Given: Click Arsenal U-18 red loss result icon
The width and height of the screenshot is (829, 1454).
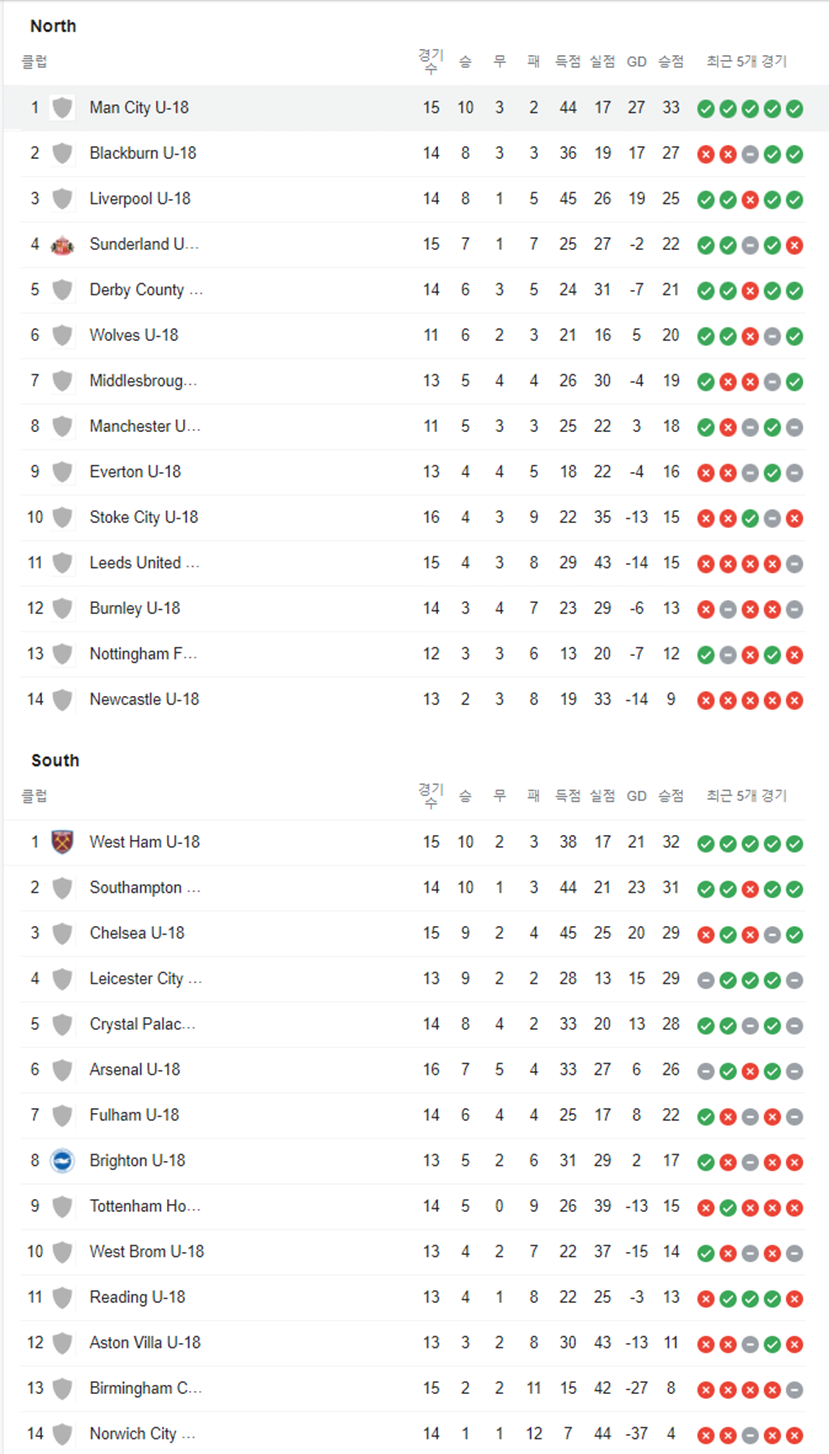Looking at the screenshot, I should [x=750, y=1070].
